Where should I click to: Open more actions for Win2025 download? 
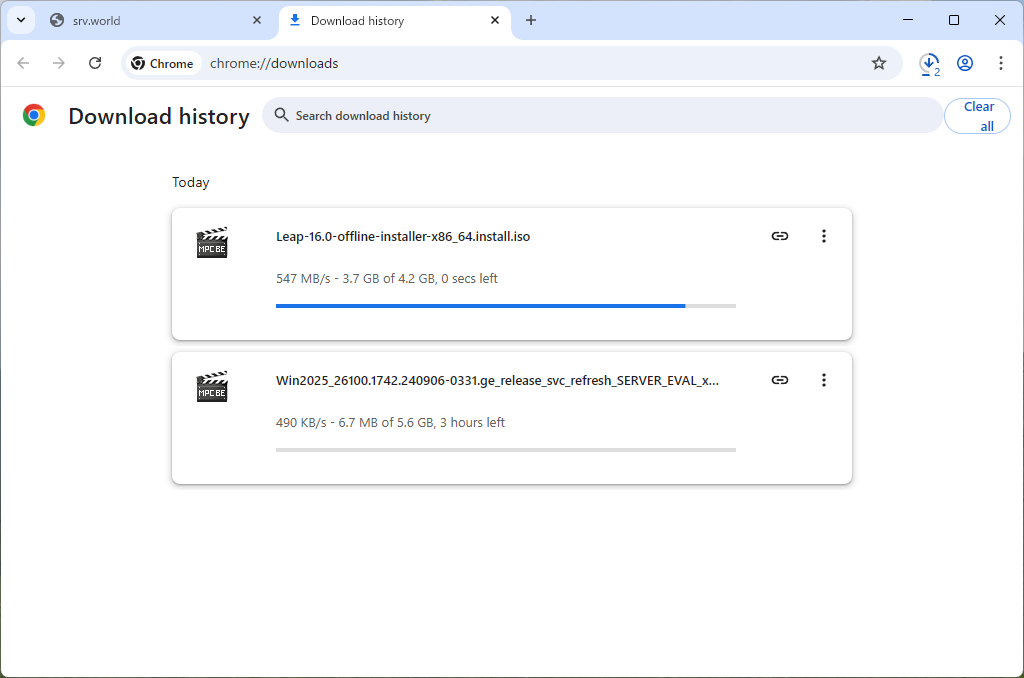pos(824,380)
